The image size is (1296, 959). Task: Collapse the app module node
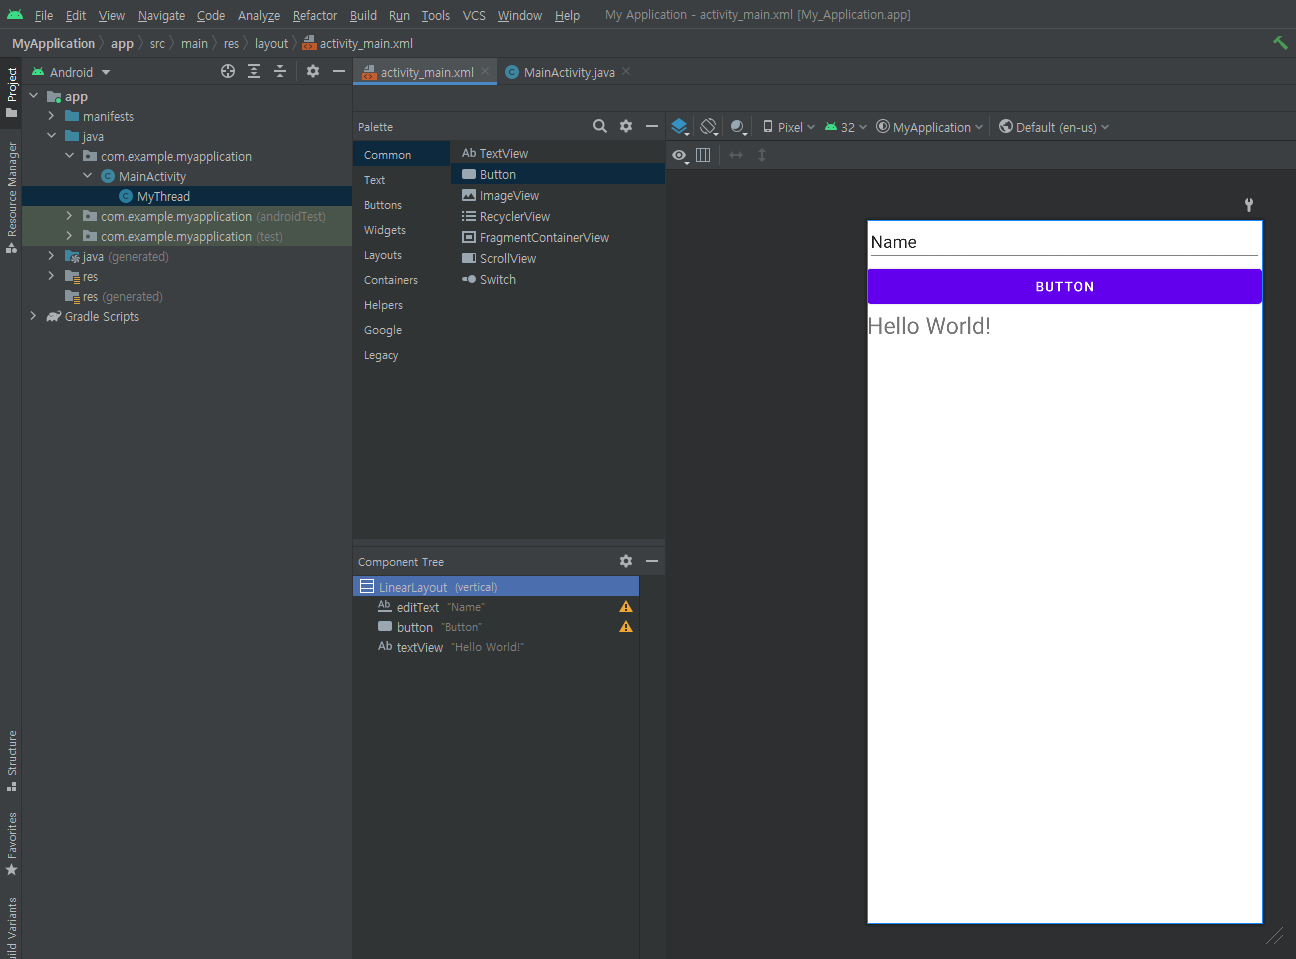(34, 96)
